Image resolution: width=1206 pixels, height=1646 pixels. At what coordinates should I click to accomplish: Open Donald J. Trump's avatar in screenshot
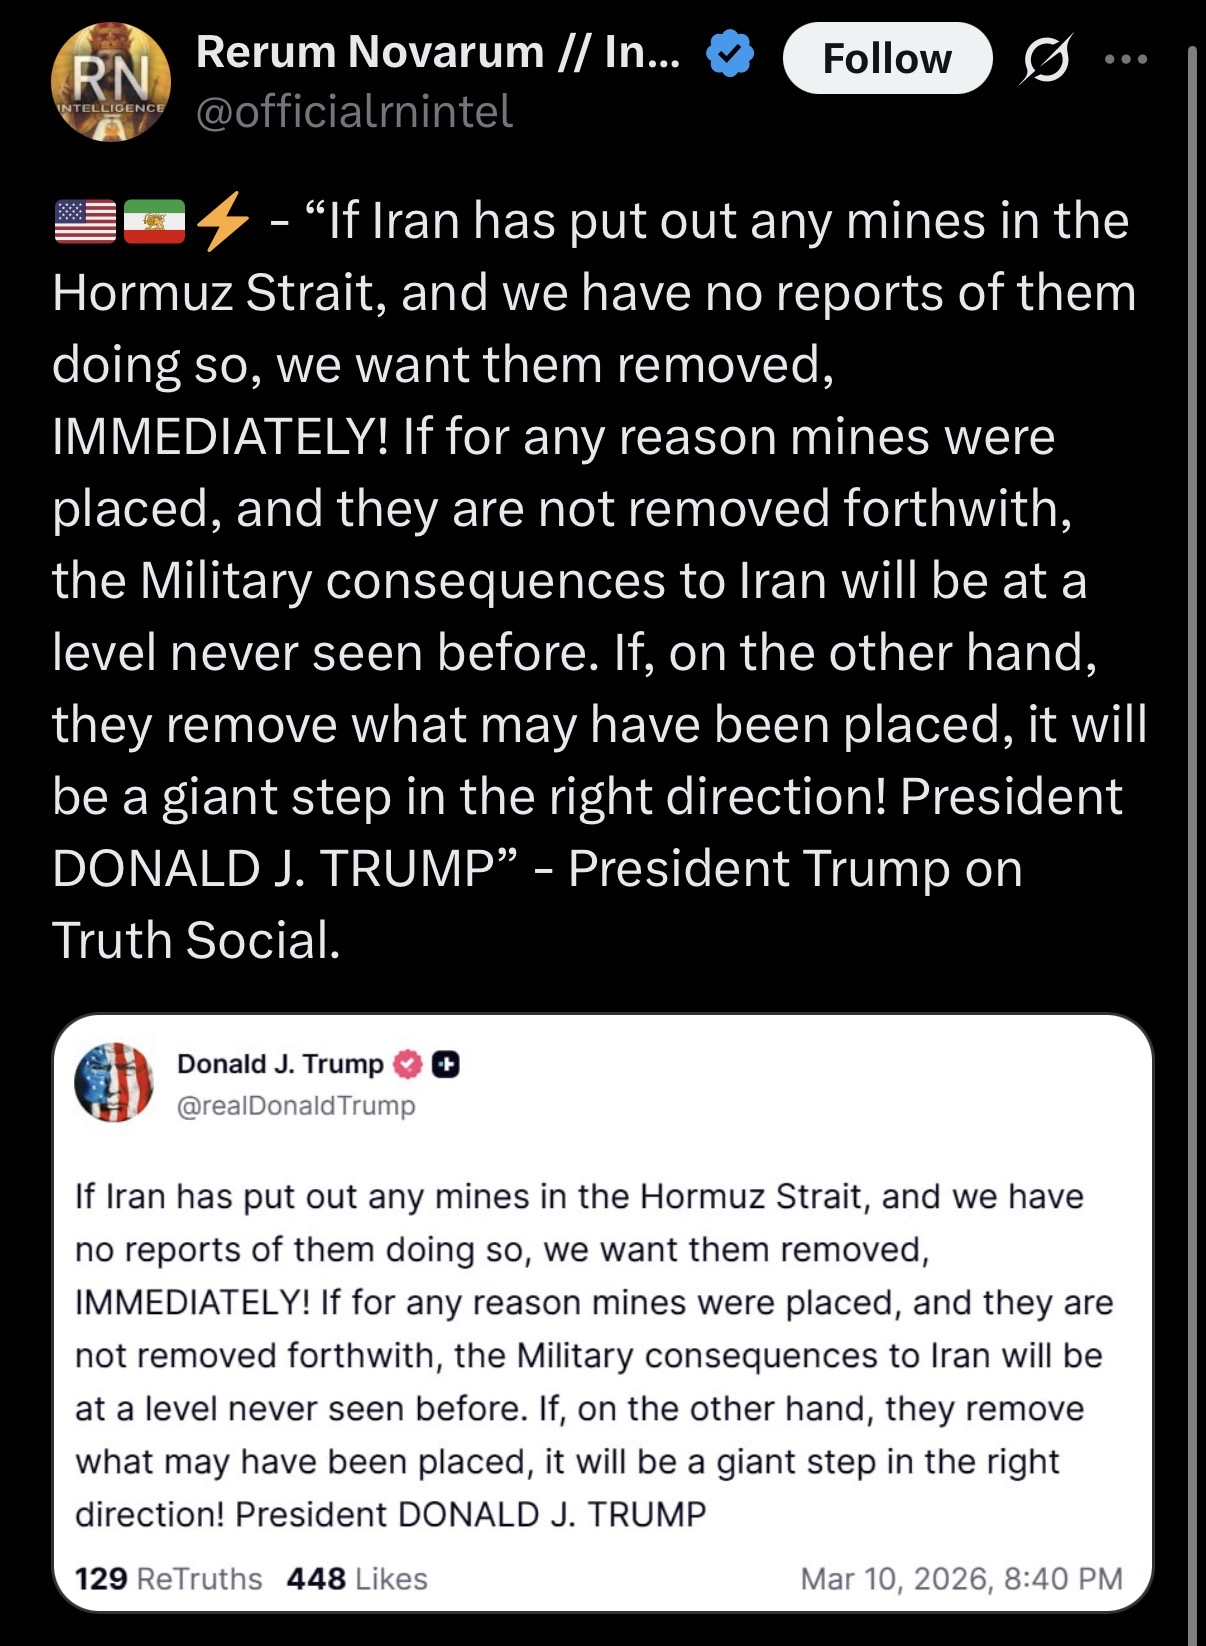click(x=114, y=1082)
